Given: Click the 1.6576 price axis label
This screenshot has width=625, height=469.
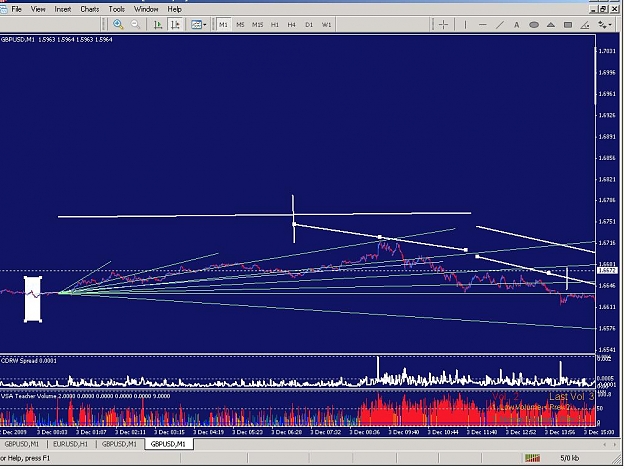Looking at the screenshot, I should (x=607, y=328).
